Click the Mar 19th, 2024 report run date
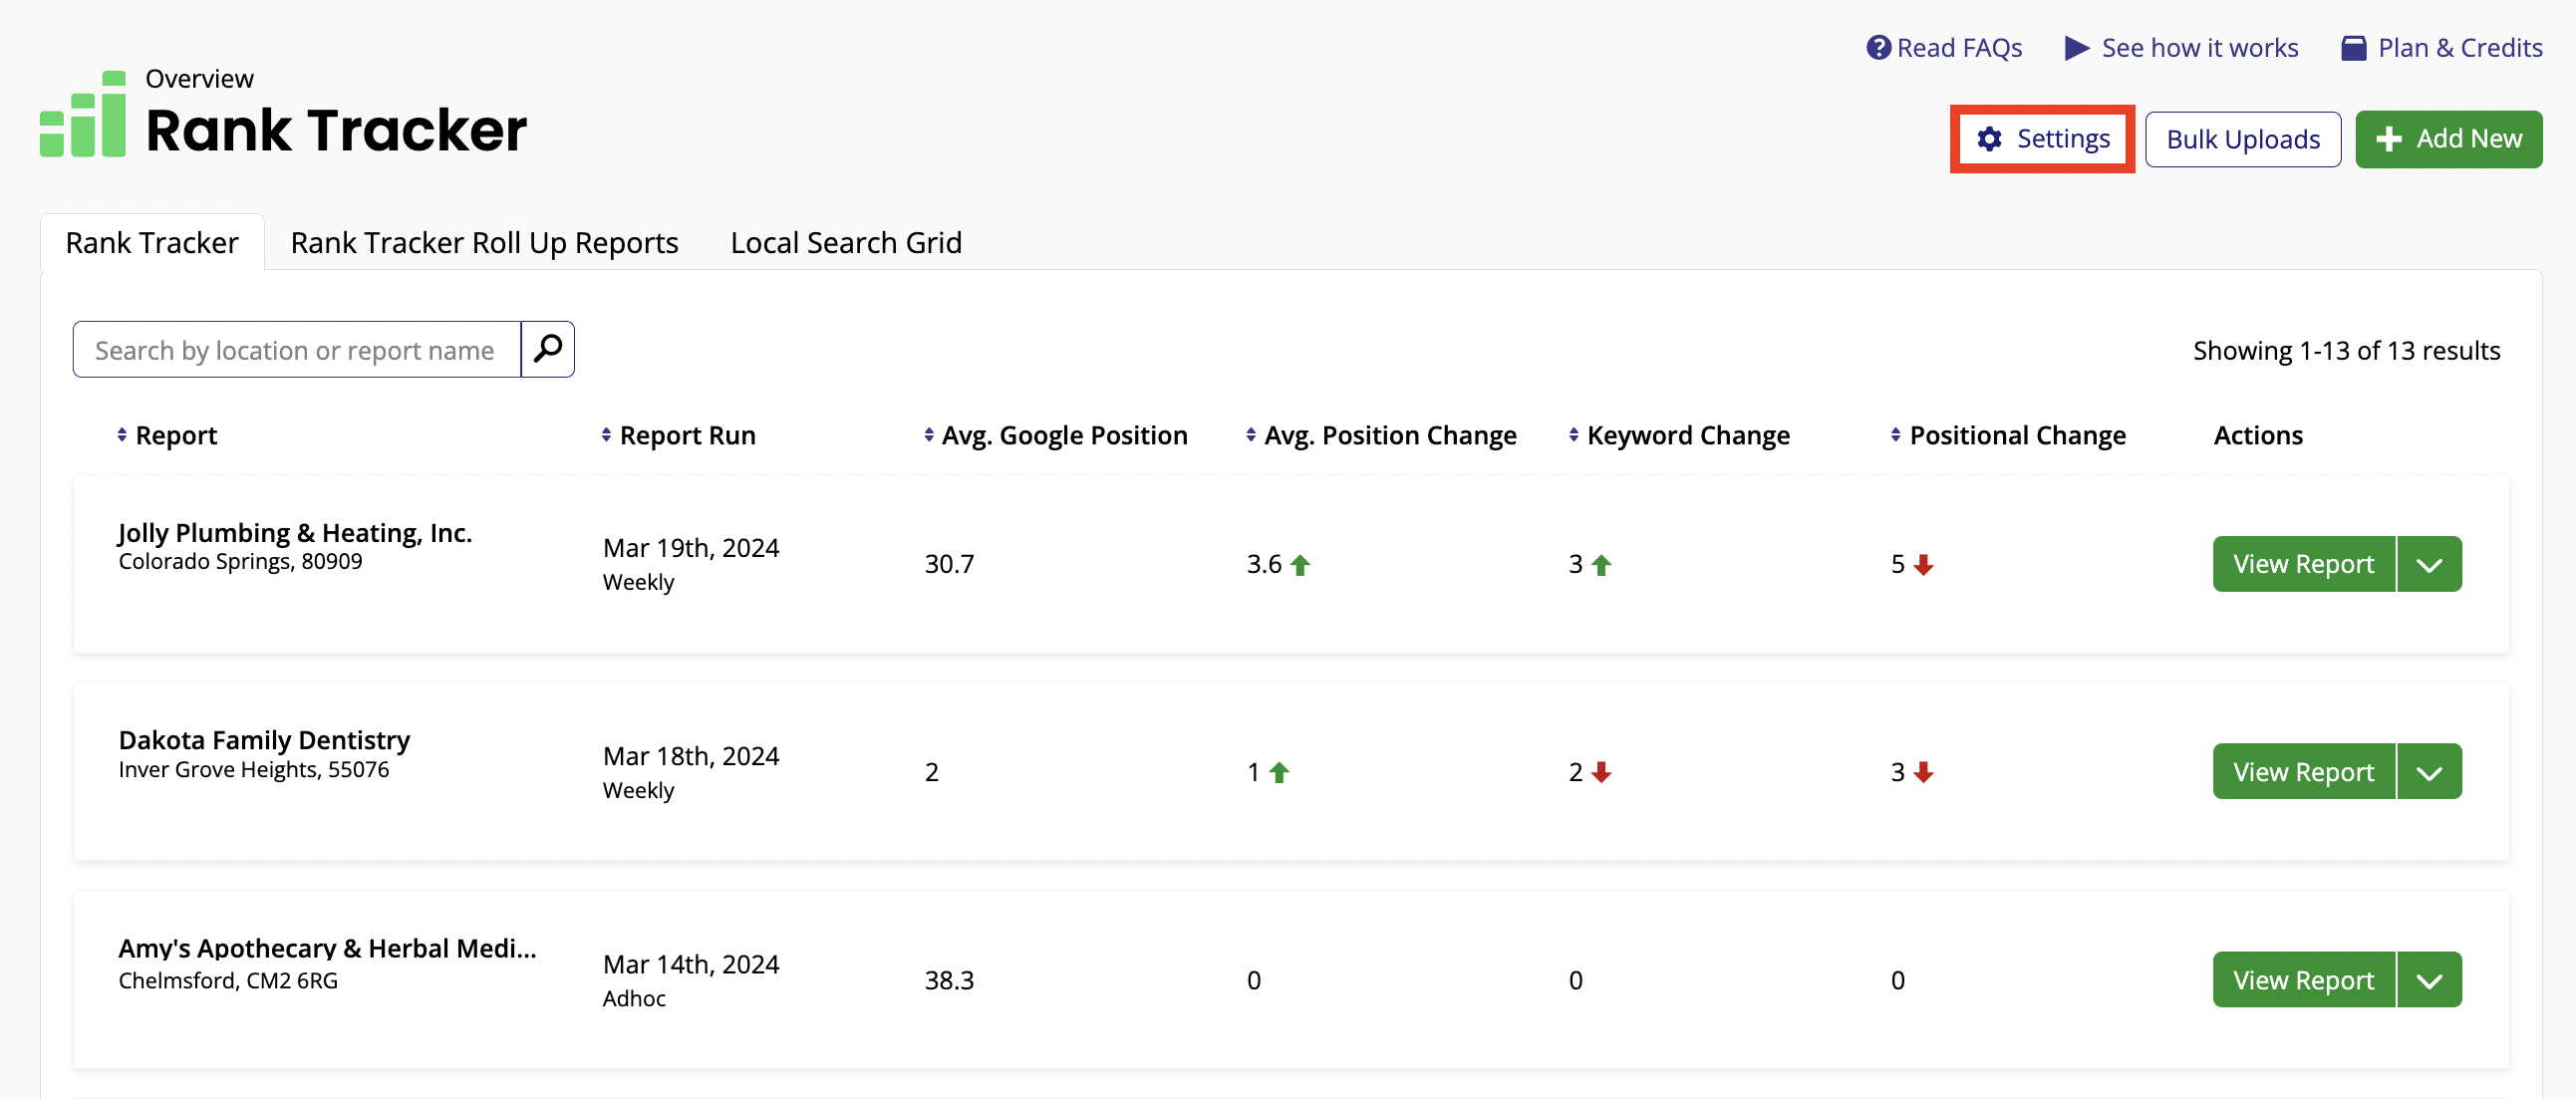The image size is (2576, 1099). (691, 548)
